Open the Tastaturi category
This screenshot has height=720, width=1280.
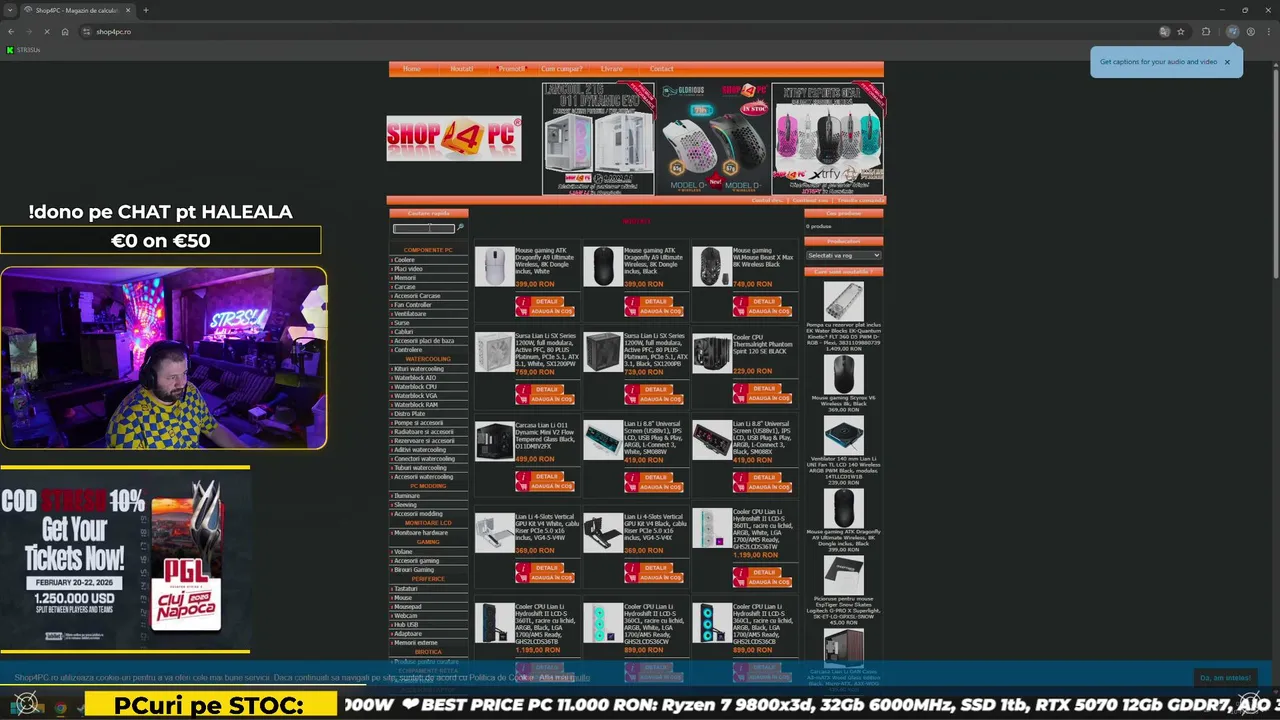click(x=406, y=589)
